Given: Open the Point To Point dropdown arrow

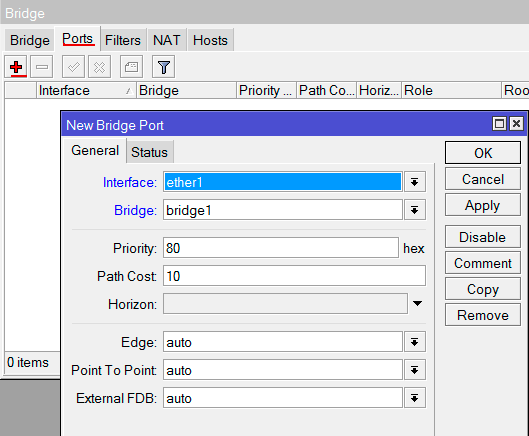Looking at the screenshot, I should (x=415, y=370).
